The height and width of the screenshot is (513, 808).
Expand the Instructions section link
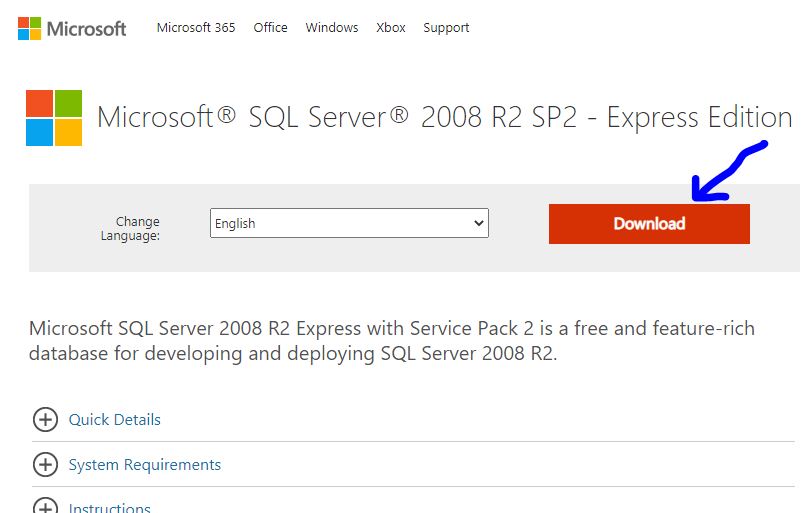109,507
